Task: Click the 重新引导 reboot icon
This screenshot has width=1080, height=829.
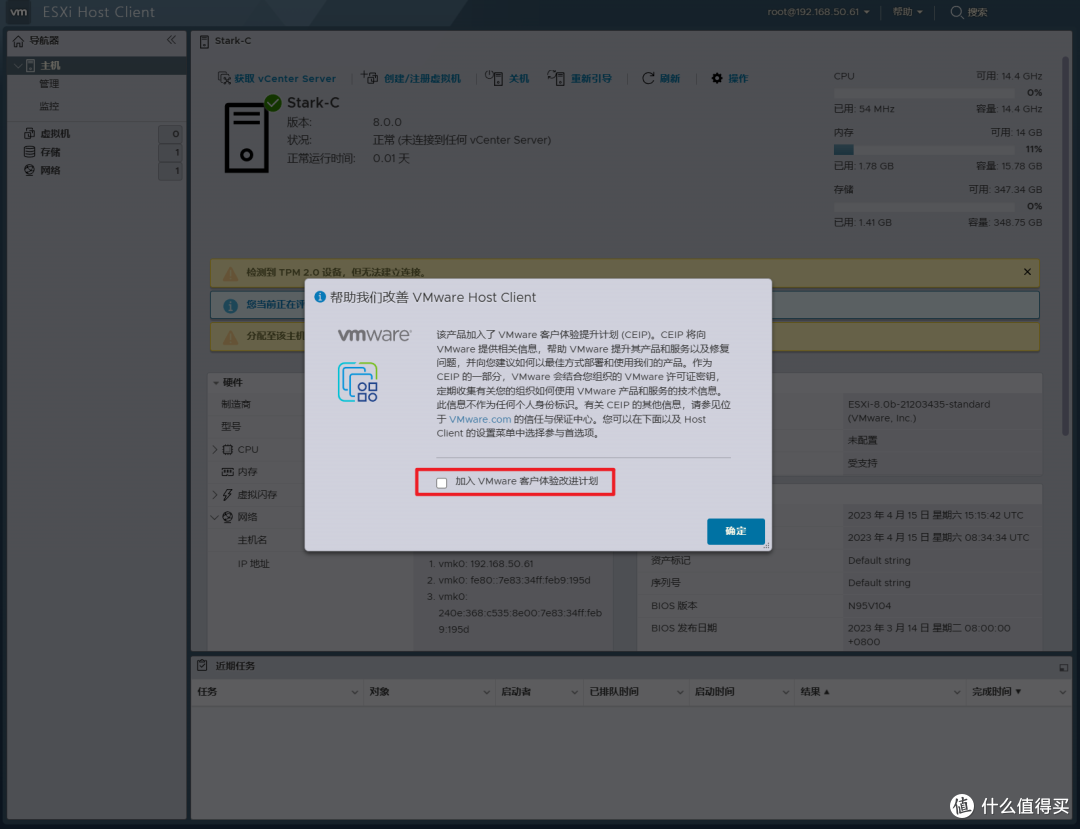Action: coord(556,78)
